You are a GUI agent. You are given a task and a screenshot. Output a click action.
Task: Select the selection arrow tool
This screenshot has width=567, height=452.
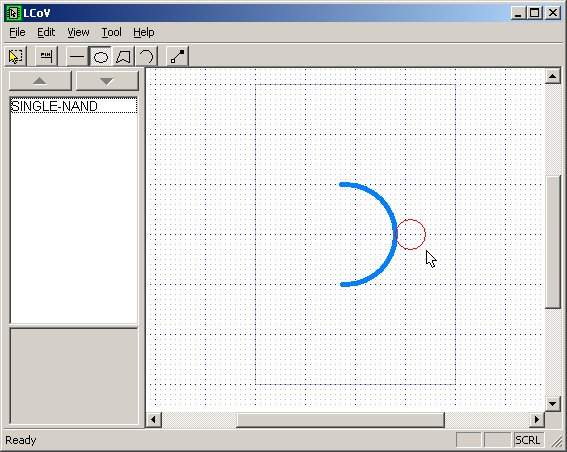point(16,56)
